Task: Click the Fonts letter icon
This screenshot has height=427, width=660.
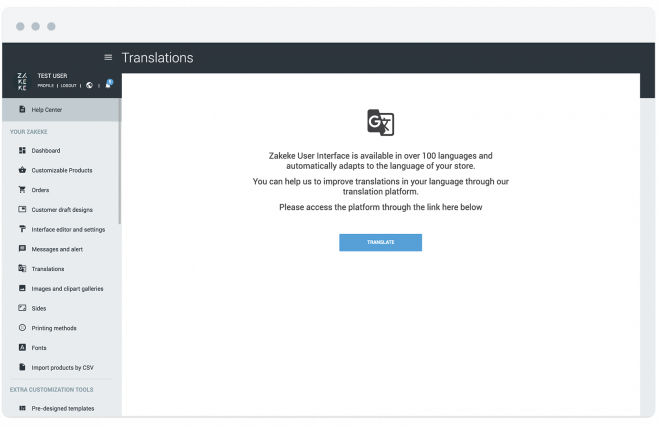Action: coord(22,348)
